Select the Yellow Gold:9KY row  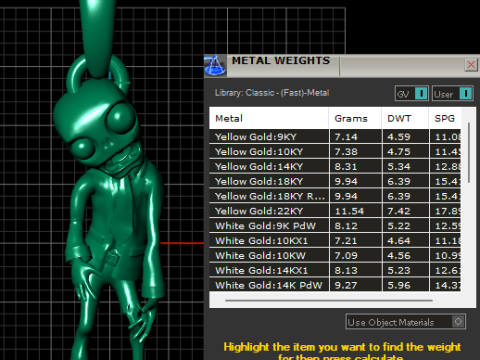(335, 137)
